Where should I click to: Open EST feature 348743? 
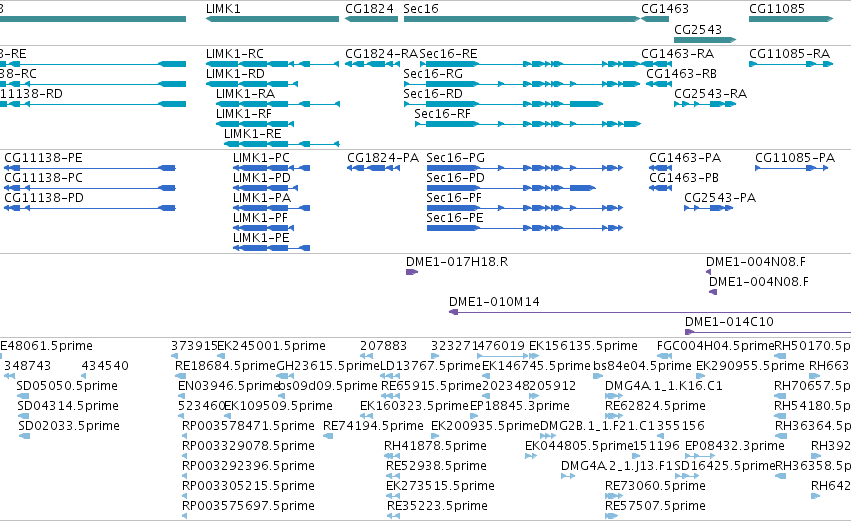[x=9, y=377]
